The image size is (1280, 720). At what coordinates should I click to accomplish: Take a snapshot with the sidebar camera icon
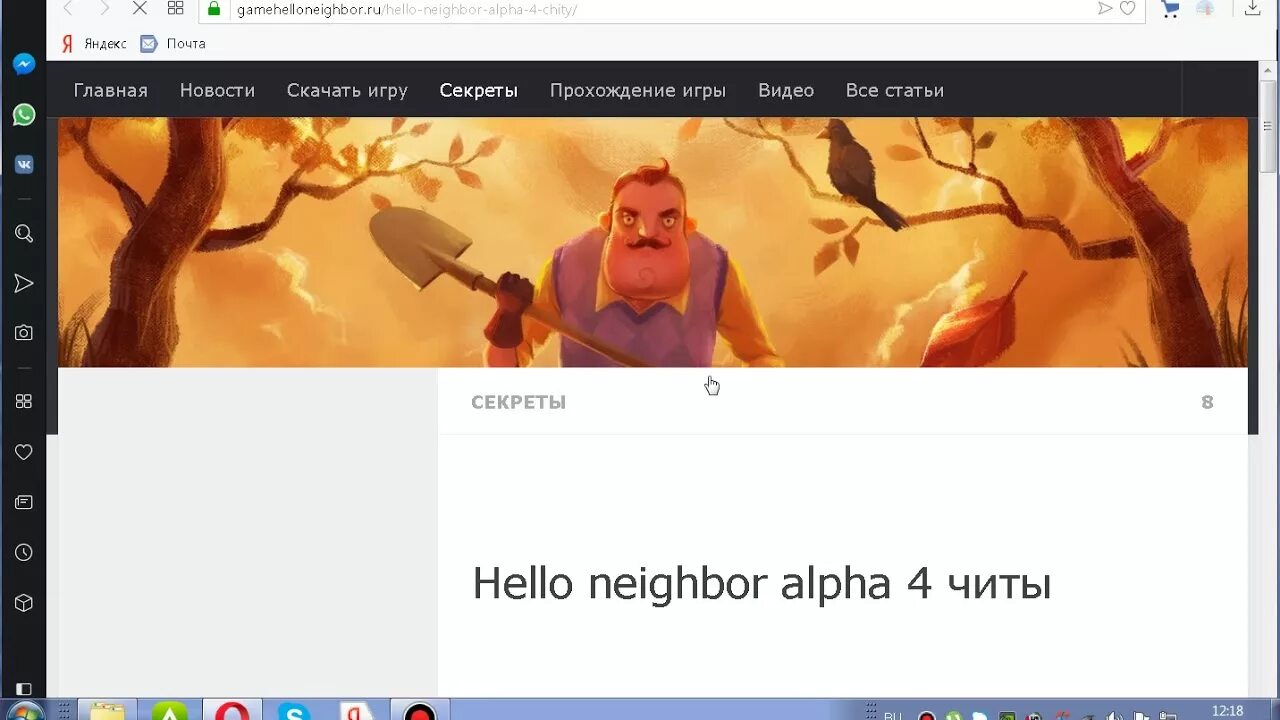24,333
